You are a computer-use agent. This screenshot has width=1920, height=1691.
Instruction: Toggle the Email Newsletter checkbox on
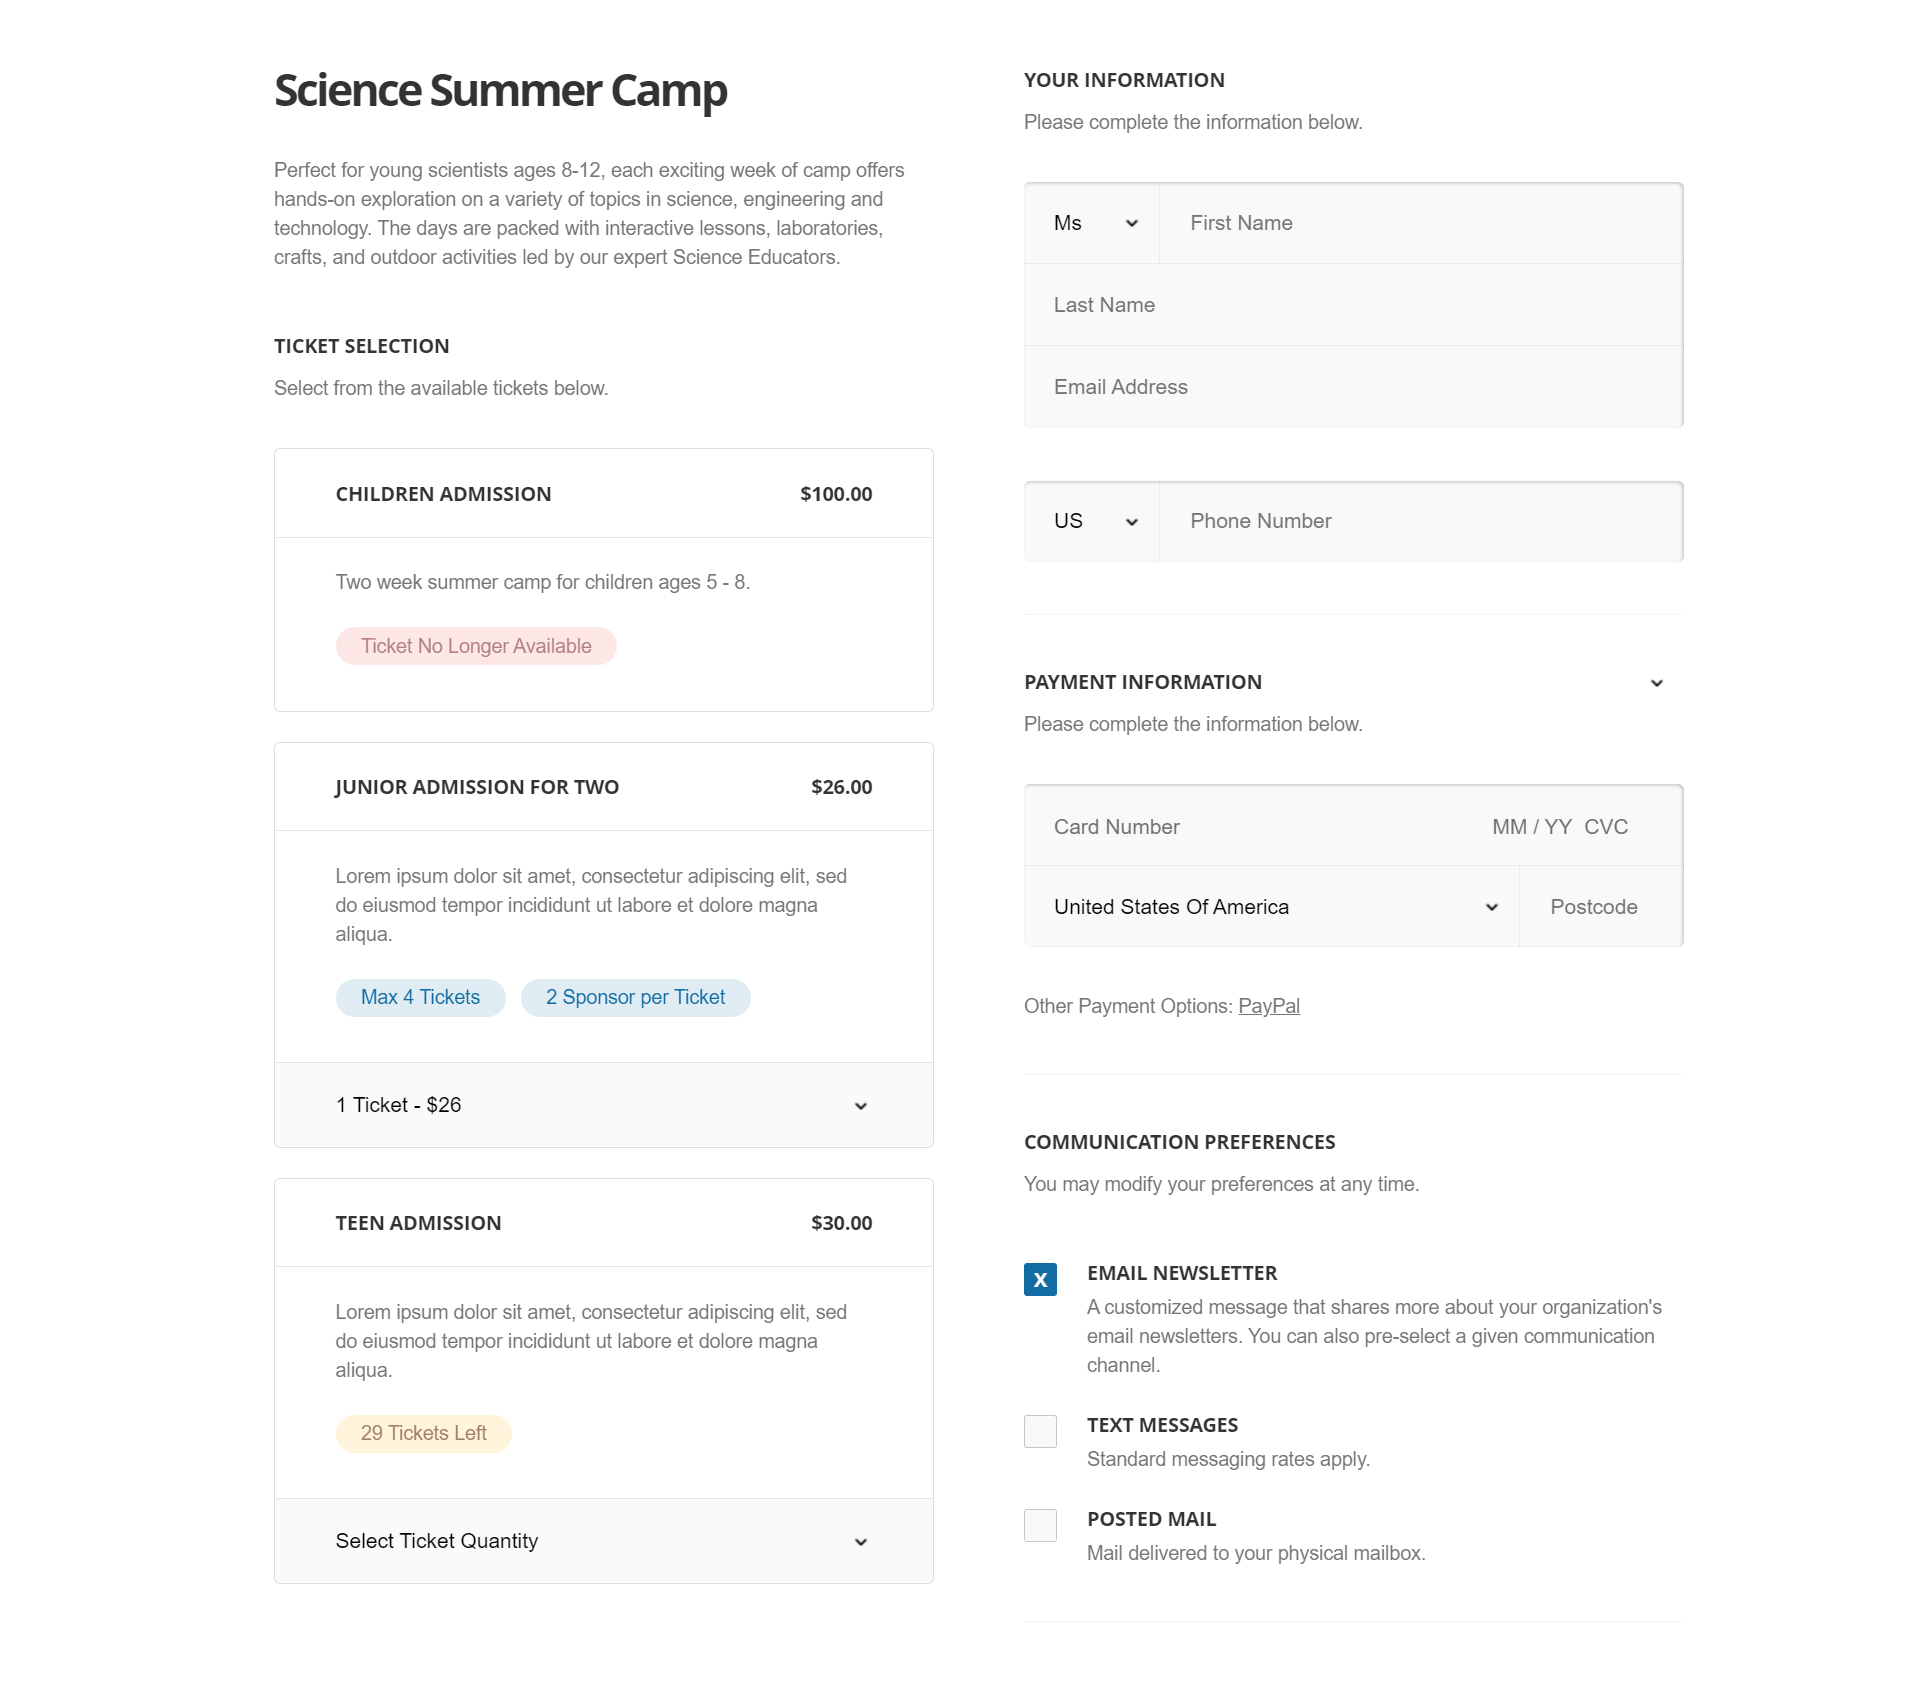(1040, 1280)
